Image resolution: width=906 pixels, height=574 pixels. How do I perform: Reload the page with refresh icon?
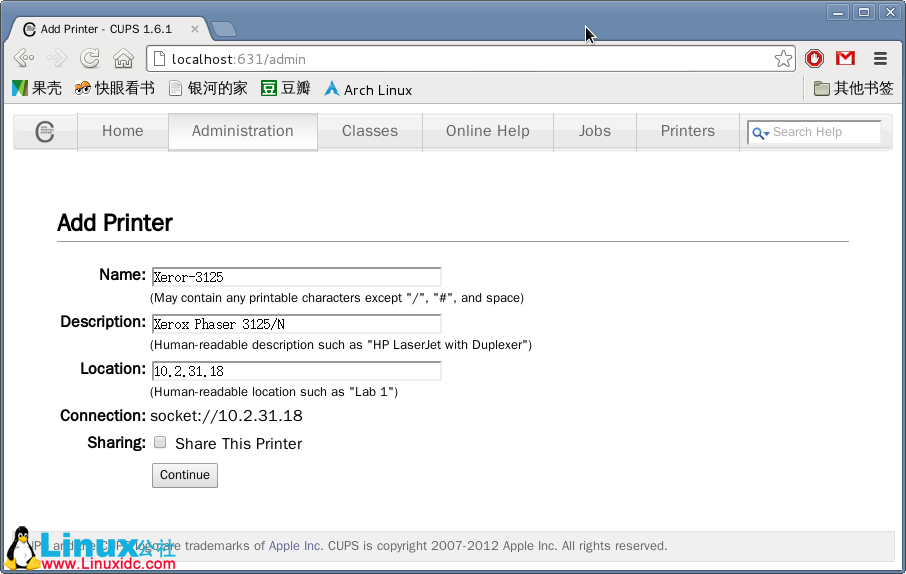coord(90,59)
